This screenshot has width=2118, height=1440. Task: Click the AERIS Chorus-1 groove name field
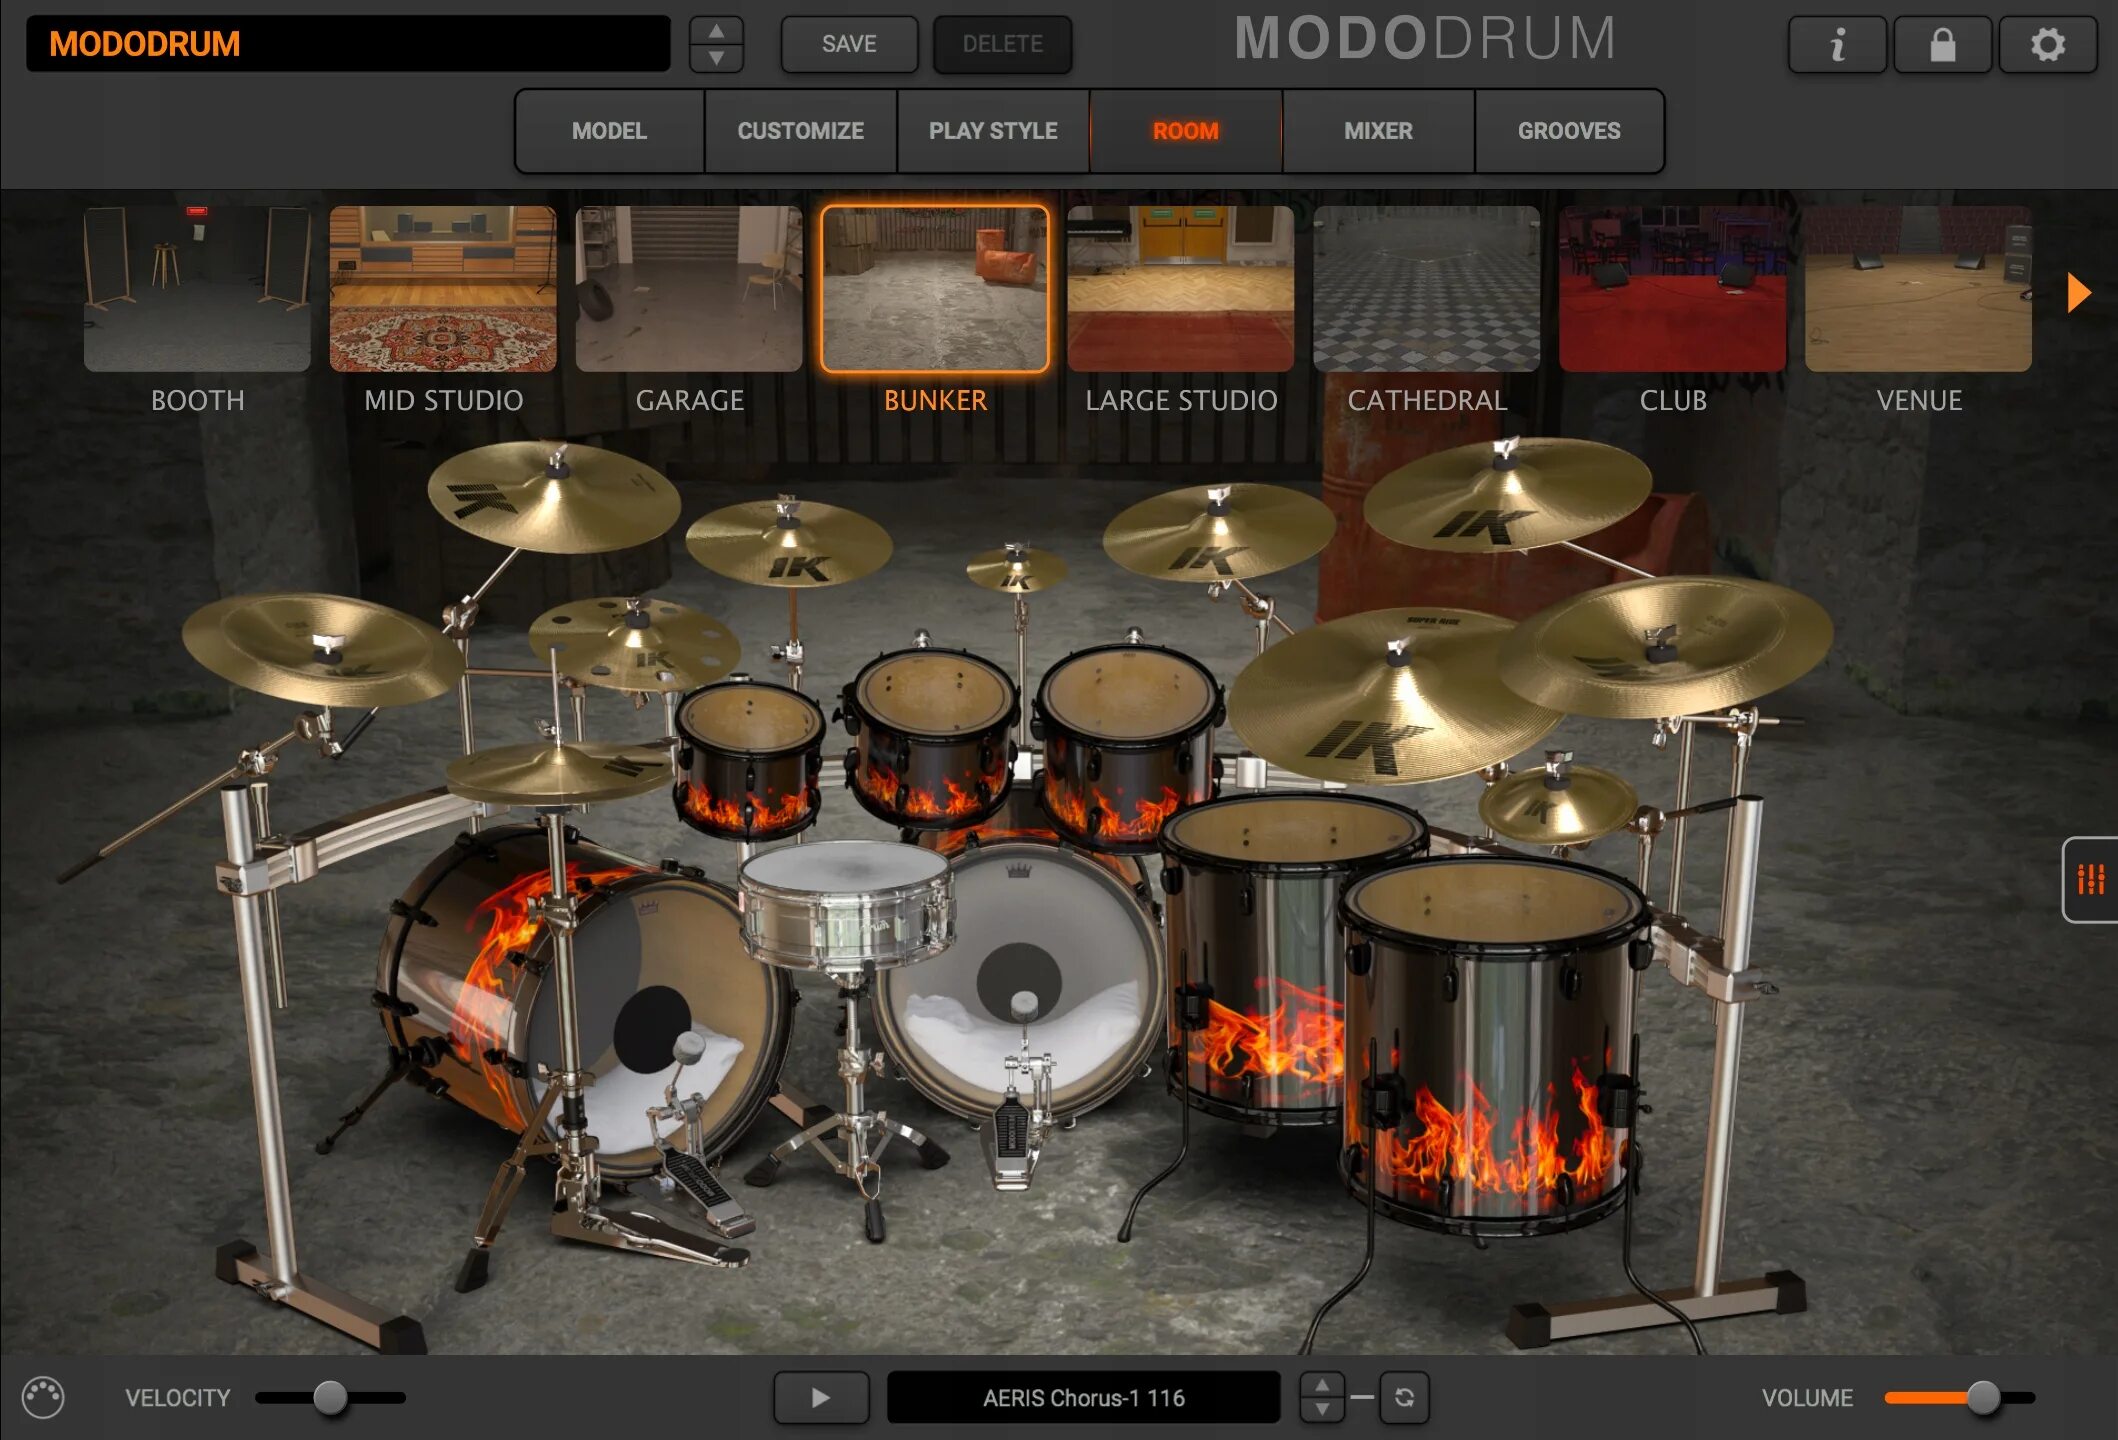(1083, 1397)
